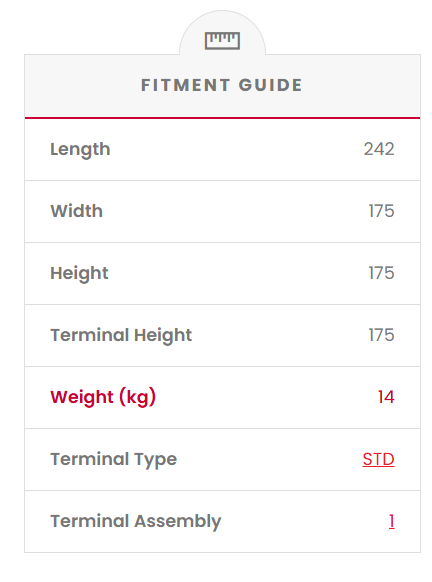Click the Width value 175
432x582 pixels.
pos(382,211)
